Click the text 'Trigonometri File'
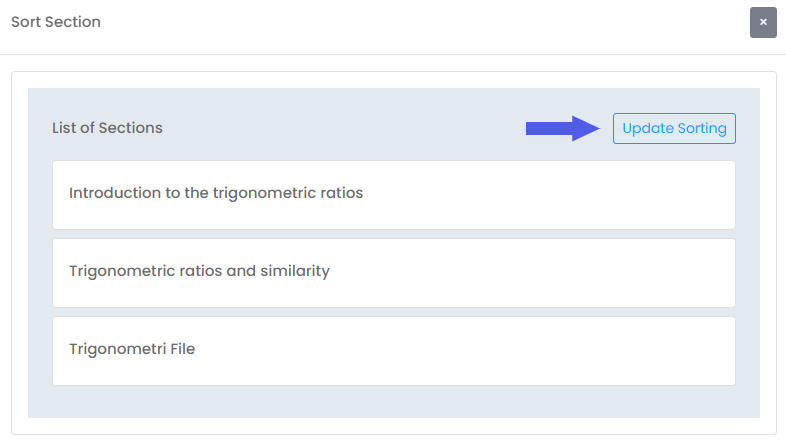Viewport: 786px width, 442px height. click(x=132, y=349)
